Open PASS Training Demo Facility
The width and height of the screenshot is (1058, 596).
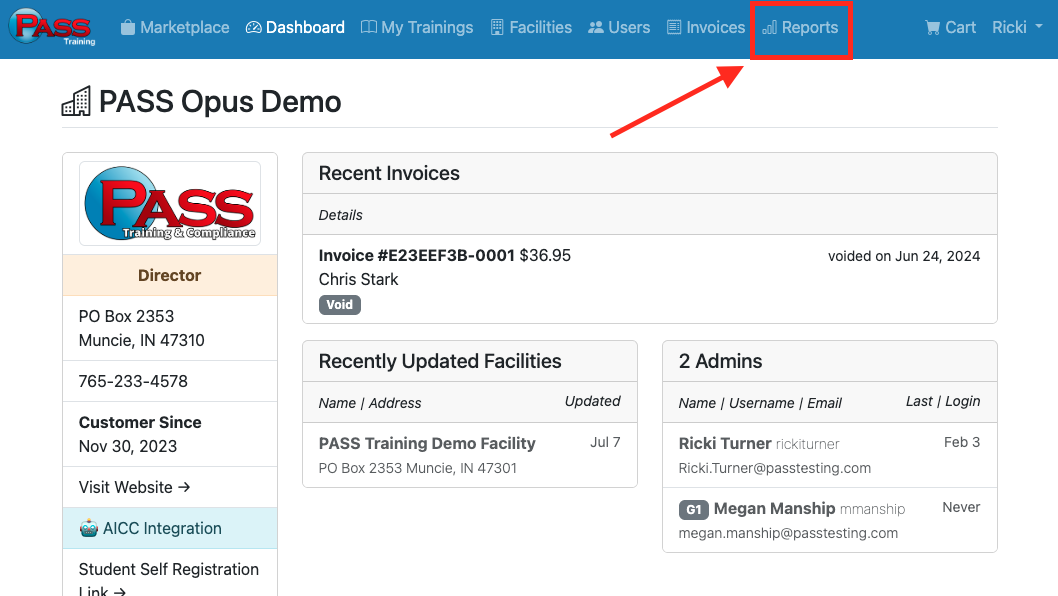[x=427, y=443]
